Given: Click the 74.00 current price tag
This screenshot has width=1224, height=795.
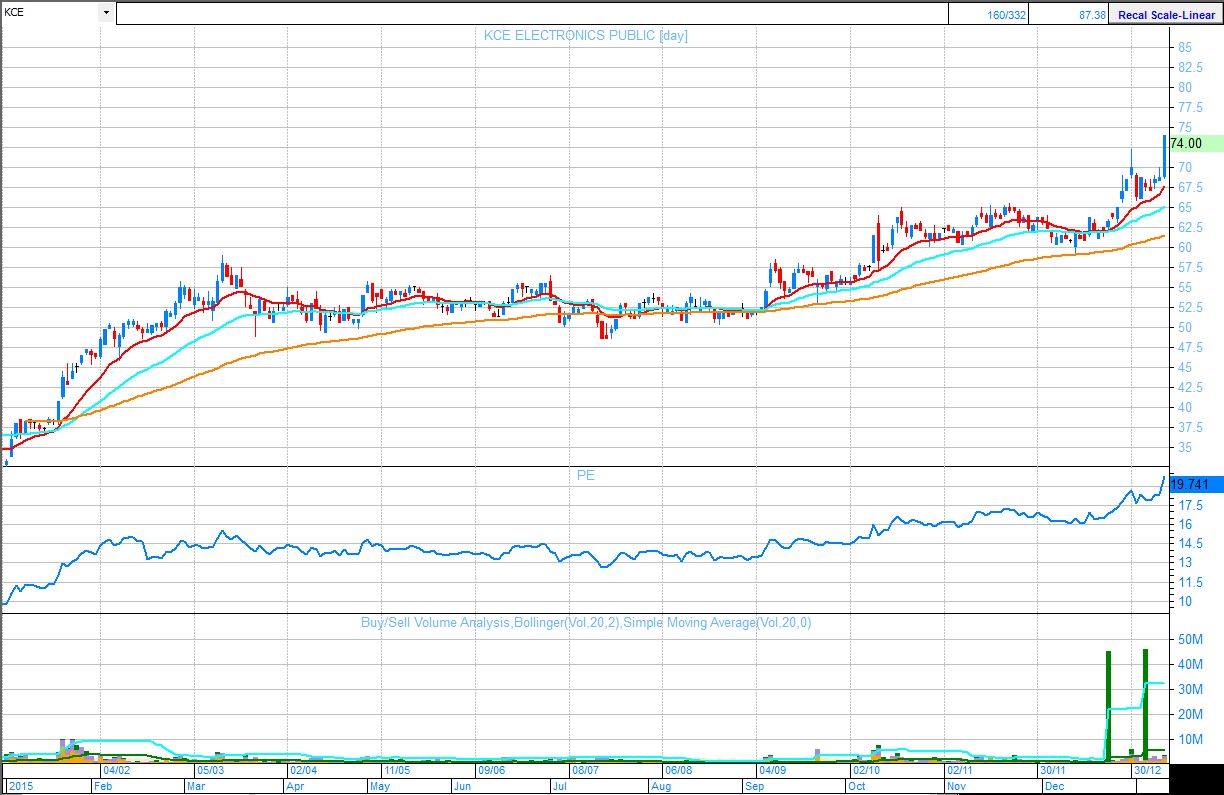Looking at the screenshot, I should click(x=1194, y=143).
